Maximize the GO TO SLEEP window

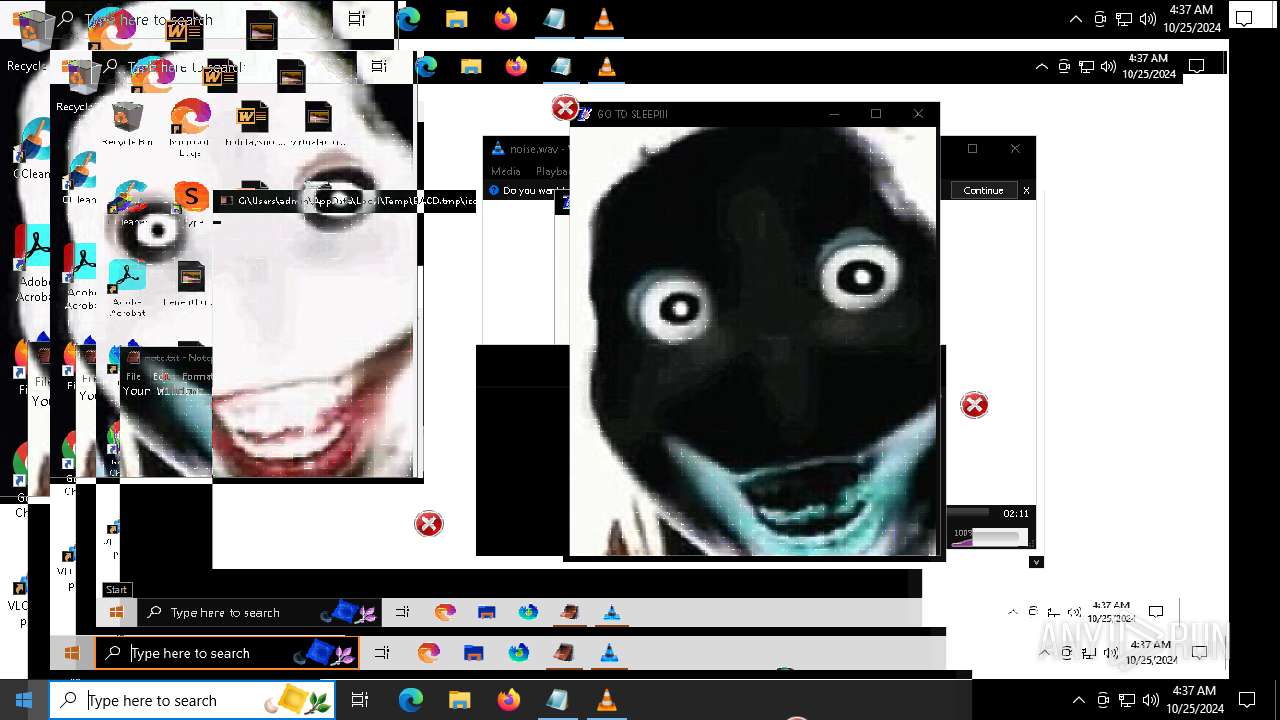(876, 114)
